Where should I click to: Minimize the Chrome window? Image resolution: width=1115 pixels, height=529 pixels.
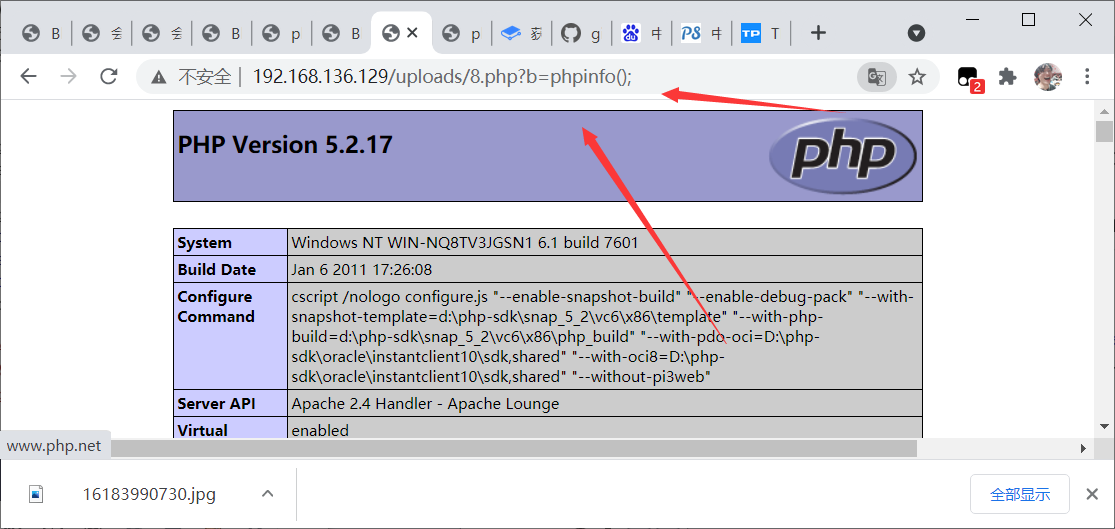tap(971, 20)
